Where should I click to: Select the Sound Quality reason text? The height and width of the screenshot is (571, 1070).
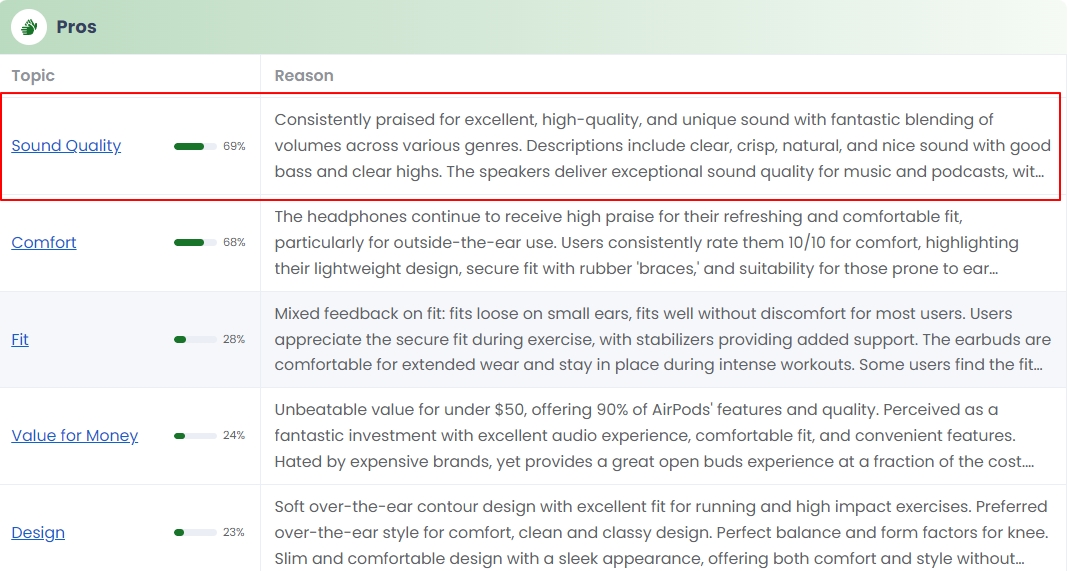click(663, 145)
